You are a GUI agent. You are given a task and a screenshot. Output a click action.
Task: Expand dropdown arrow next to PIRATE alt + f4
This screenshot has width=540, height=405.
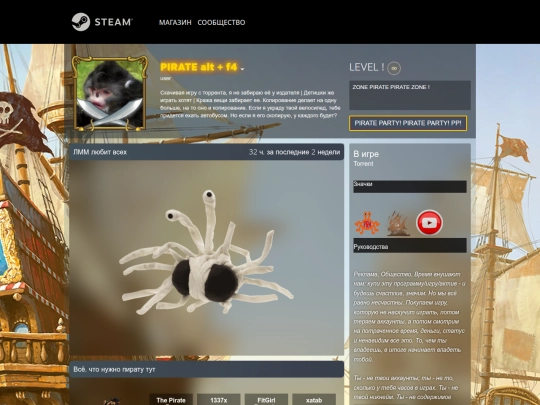(x=242, y=69)
